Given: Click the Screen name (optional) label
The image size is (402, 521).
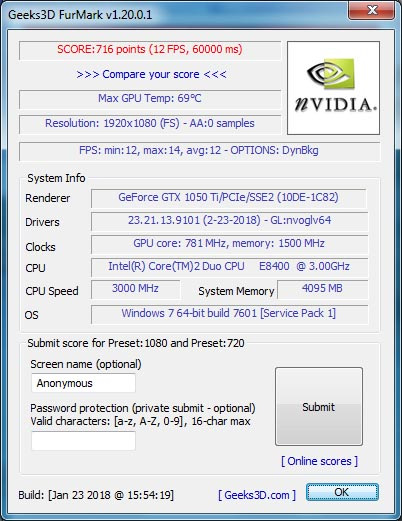Looking at the screenshot, I should click(86, 364).
